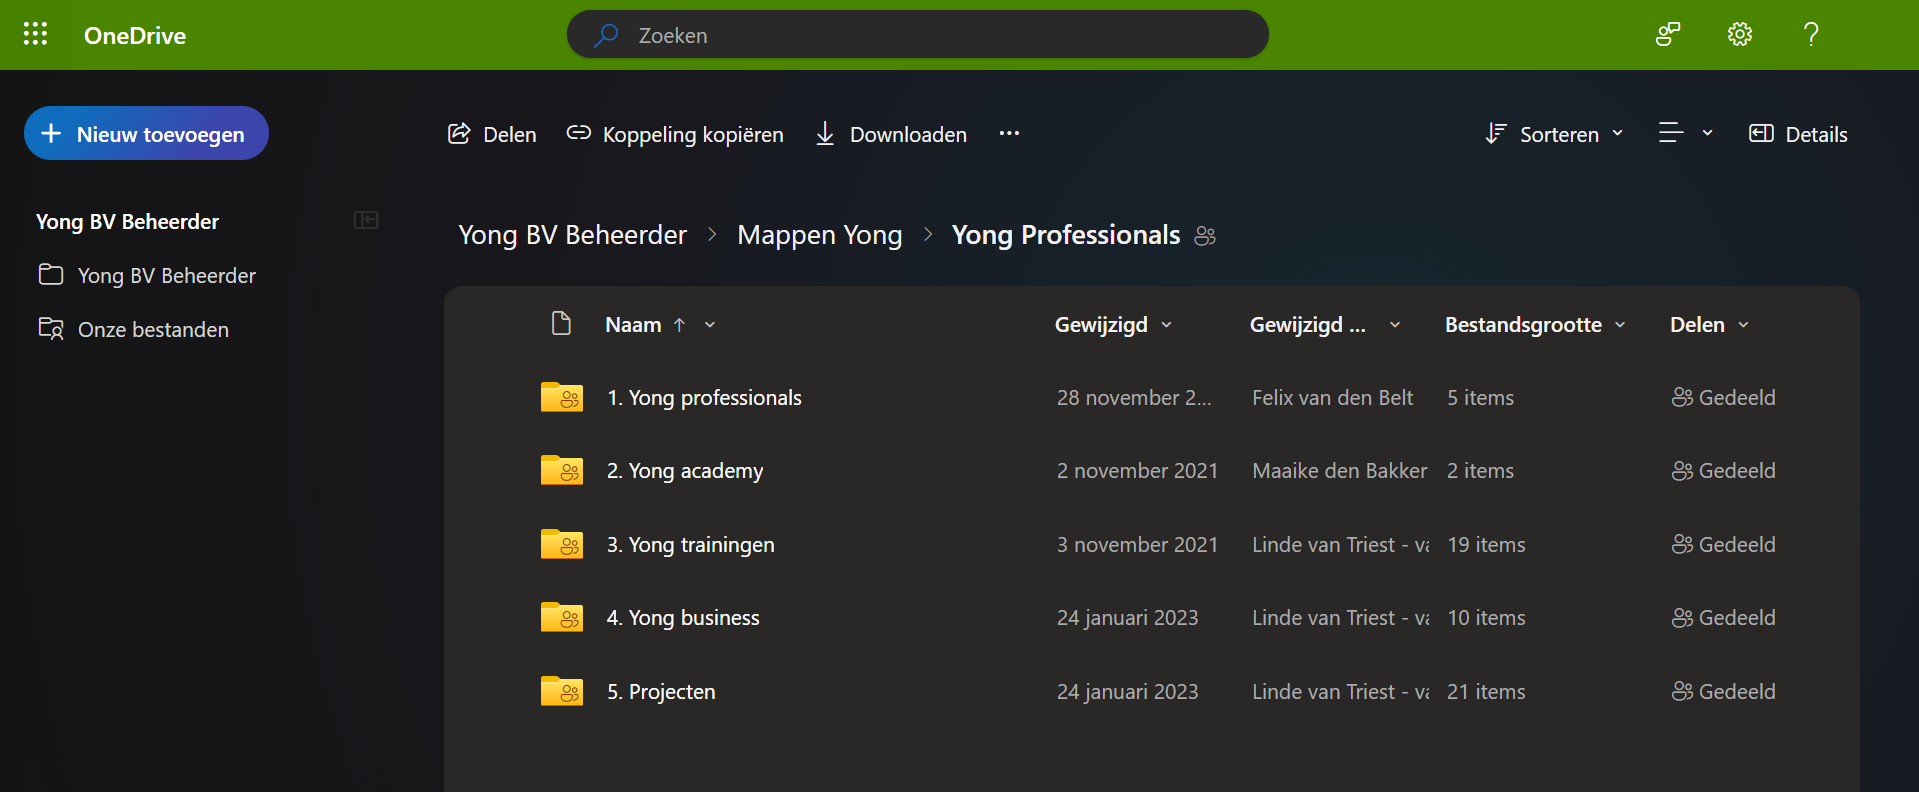Click Maaike den Bakker cell
This screenshot has width=1919, height=792.
pos(1340,471)
